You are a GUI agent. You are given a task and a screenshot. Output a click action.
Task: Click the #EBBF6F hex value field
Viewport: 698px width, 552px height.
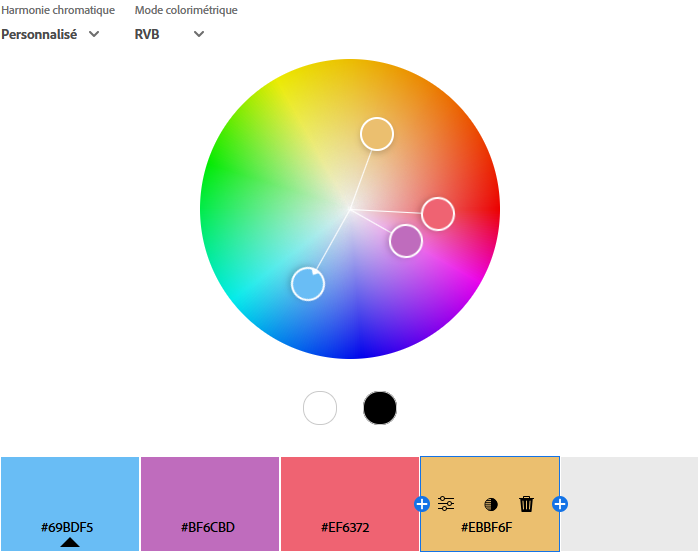pos(486,526)
